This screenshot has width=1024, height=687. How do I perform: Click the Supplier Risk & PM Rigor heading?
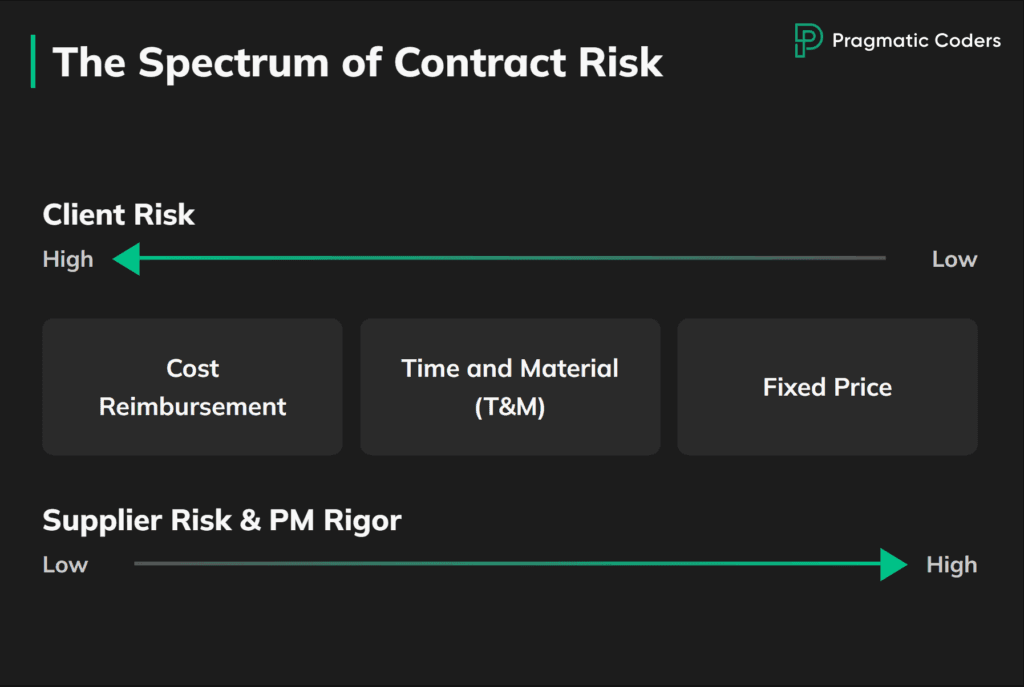222,520
